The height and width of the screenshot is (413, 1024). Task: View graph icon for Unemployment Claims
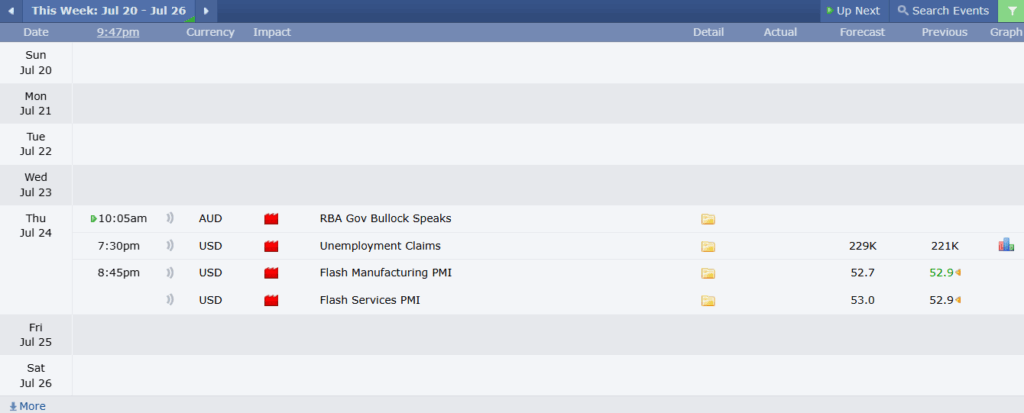click(1006, 245)
